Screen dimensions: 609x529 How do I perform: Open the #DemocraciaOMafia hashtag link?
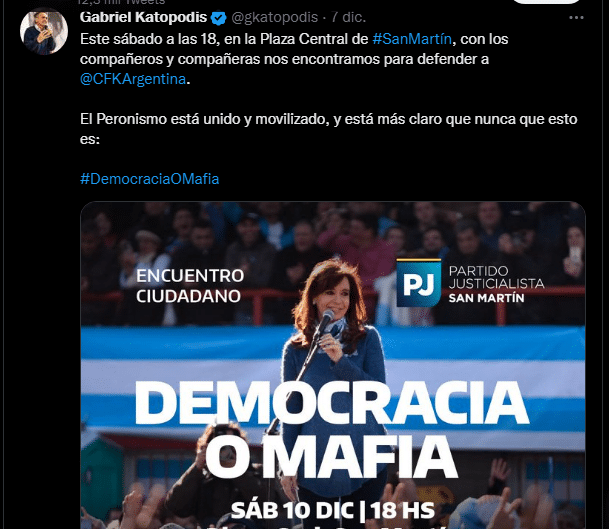(x=150, y=179)
